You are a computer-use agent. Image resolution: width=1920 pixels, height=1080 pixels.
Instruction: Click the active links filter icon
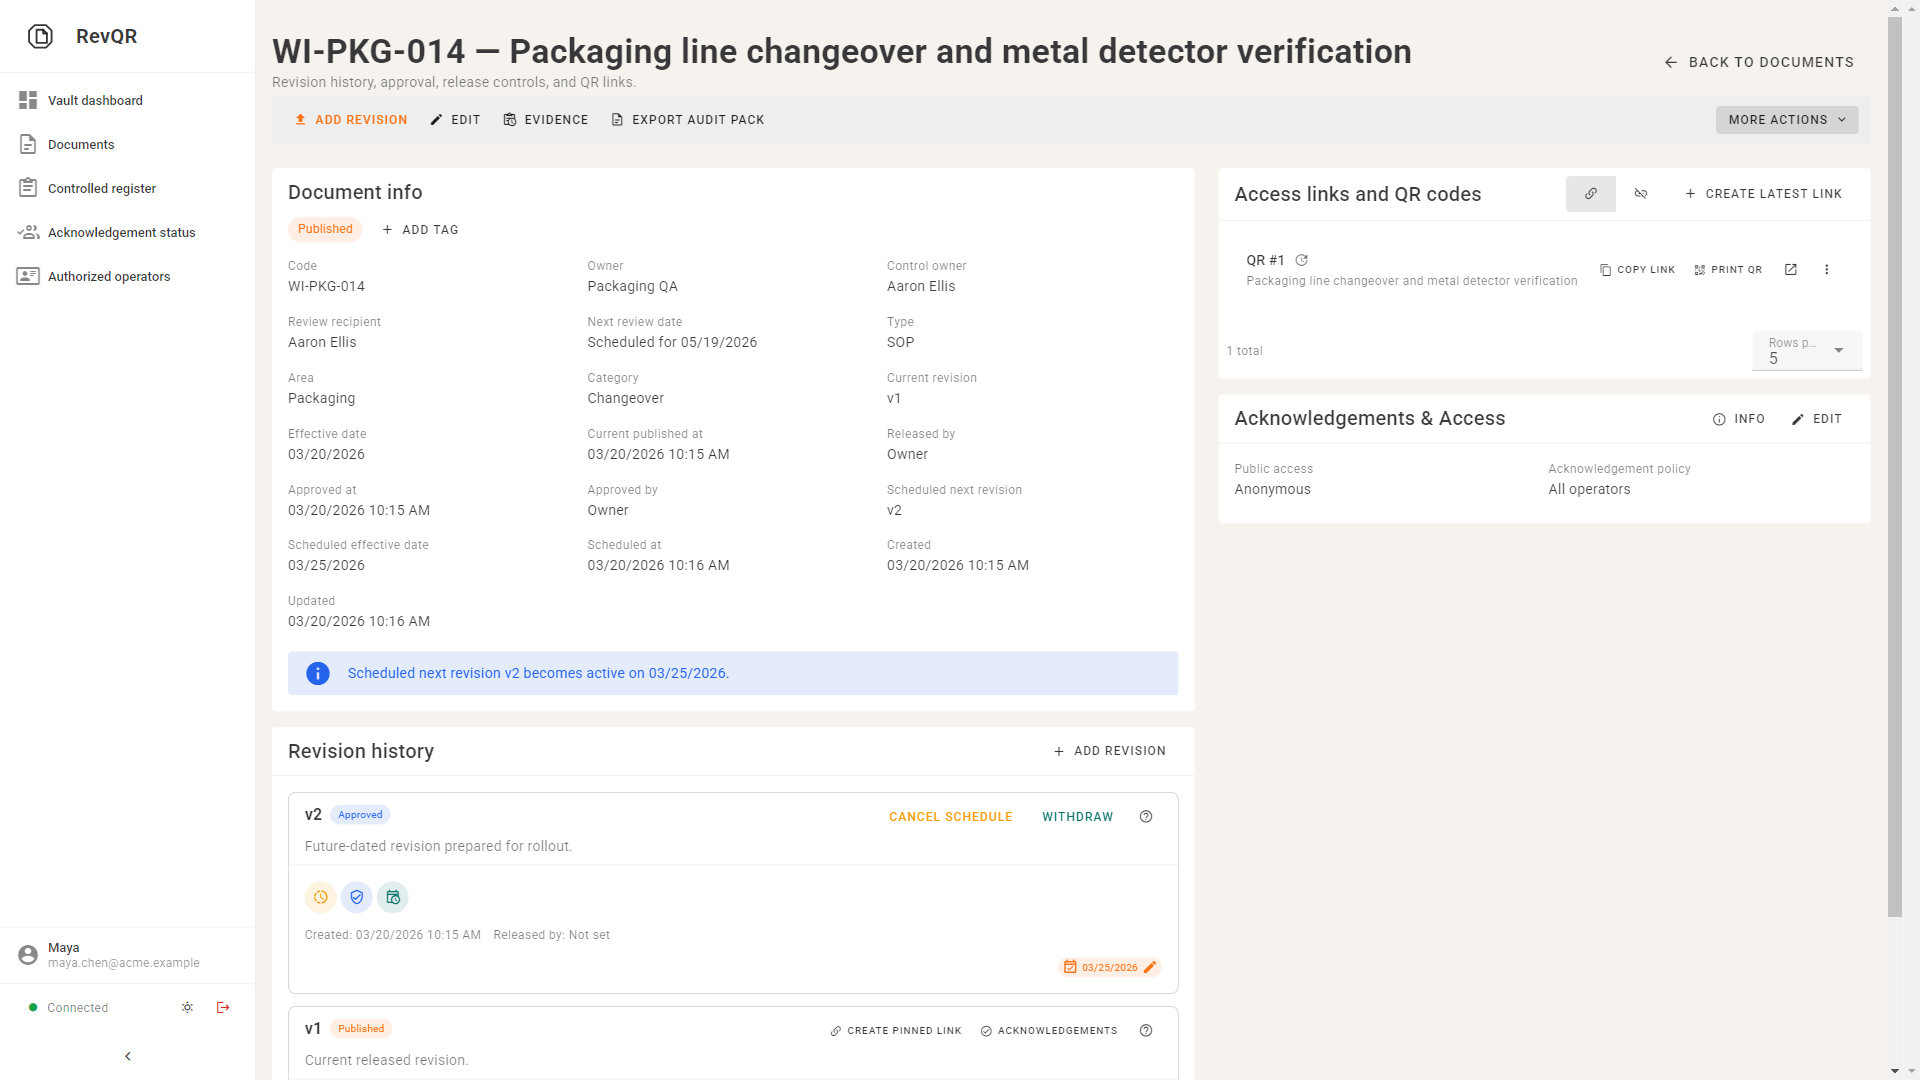tap(1590, 194)
